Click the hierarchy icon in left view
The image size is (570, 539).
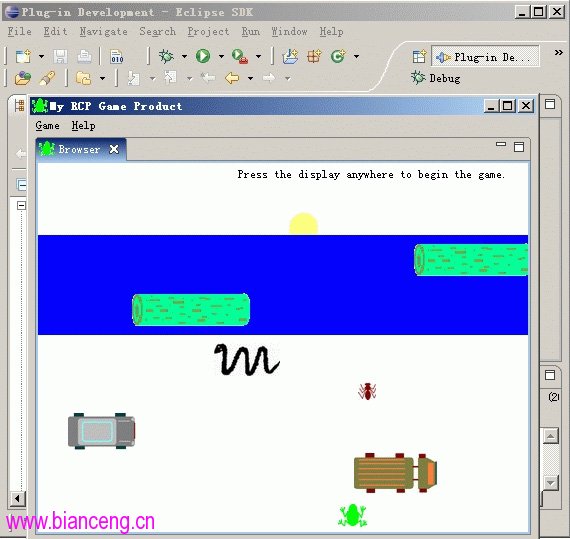click(x=19, y=106)
